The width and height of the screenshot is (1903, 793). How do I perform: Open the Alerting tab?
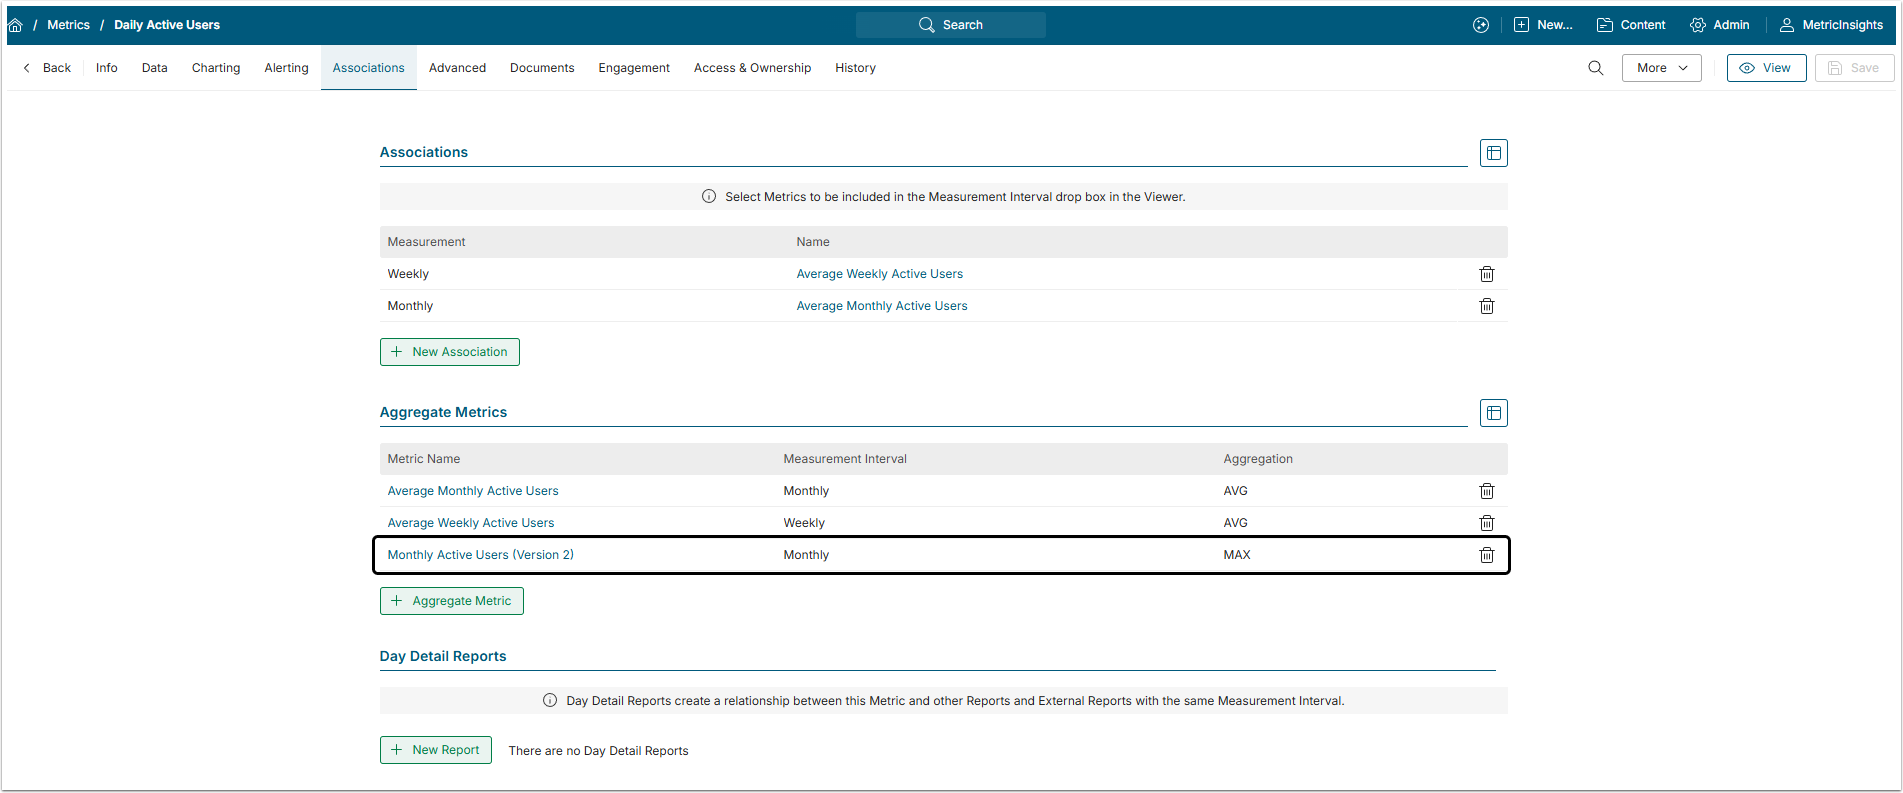click(286, 68)
